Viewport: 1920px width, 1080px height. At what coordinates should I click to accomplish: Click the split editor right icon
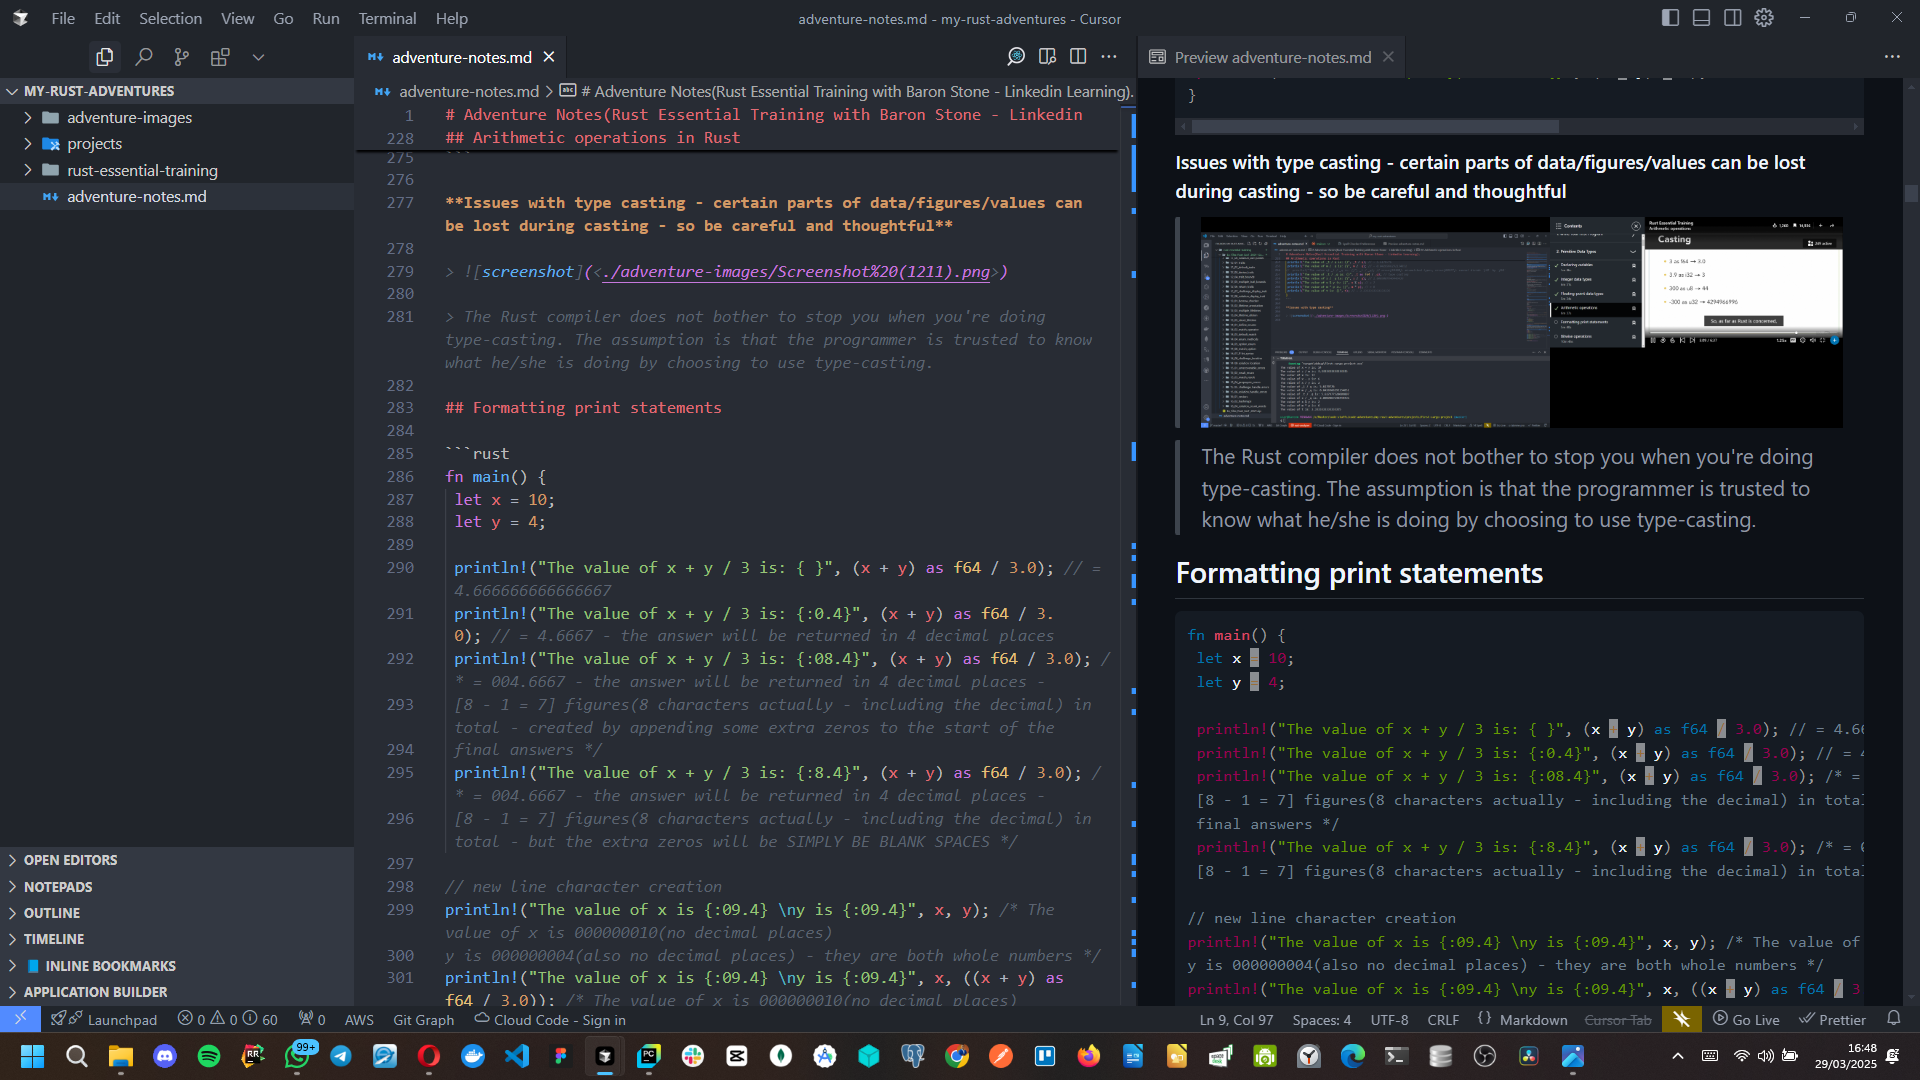click(x=1078, y=57)
